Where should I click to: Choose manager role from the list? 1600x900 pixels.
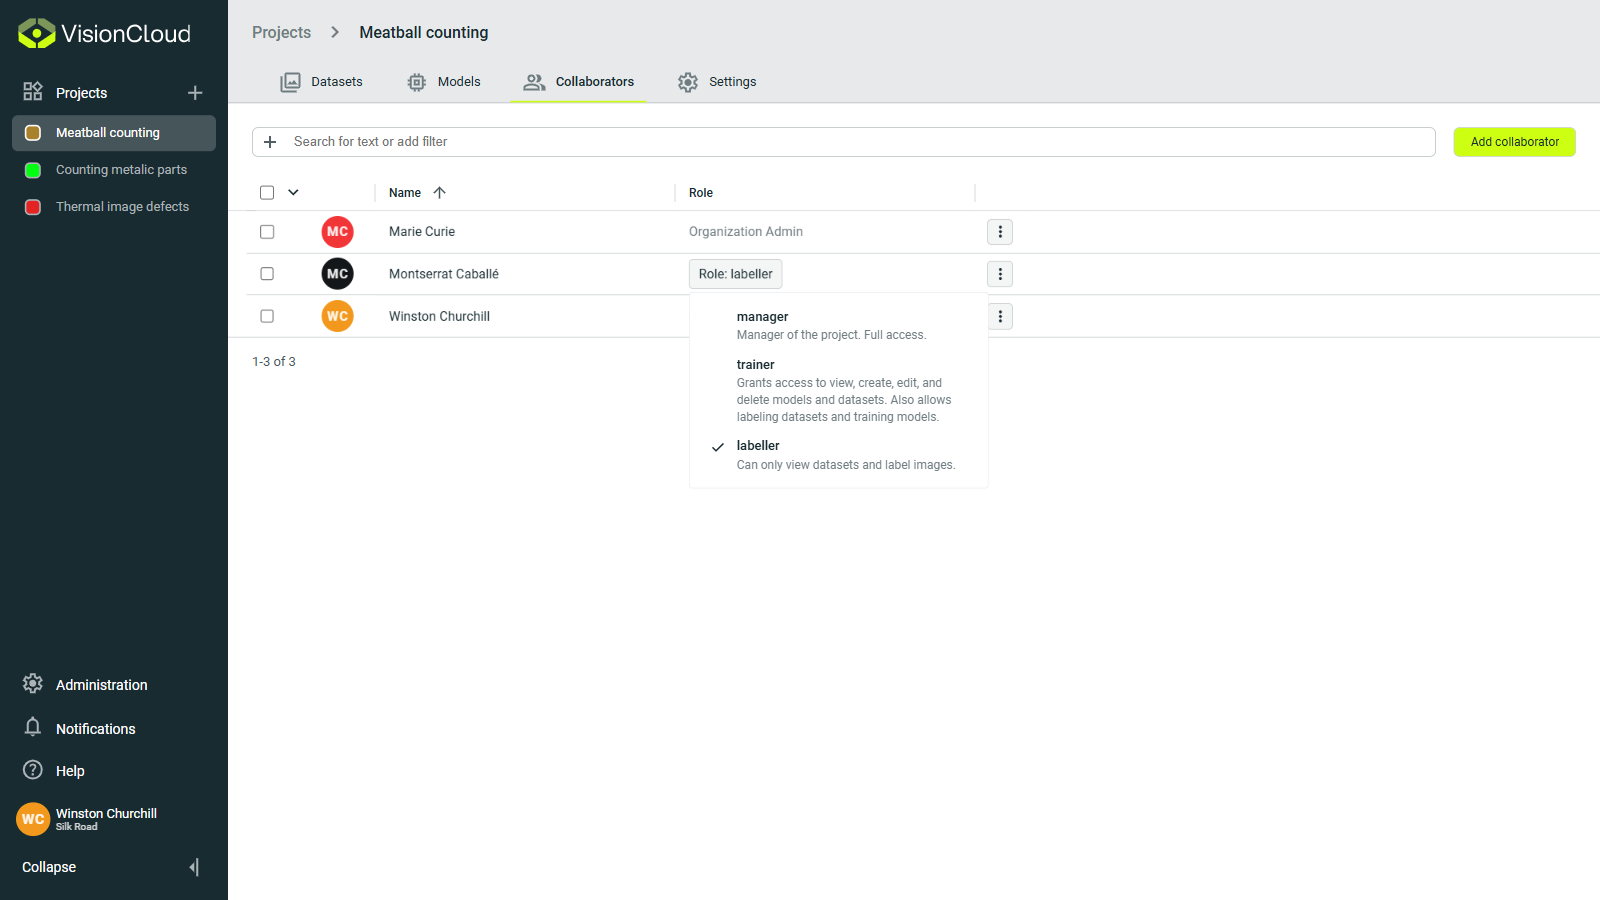coord(763,317)
